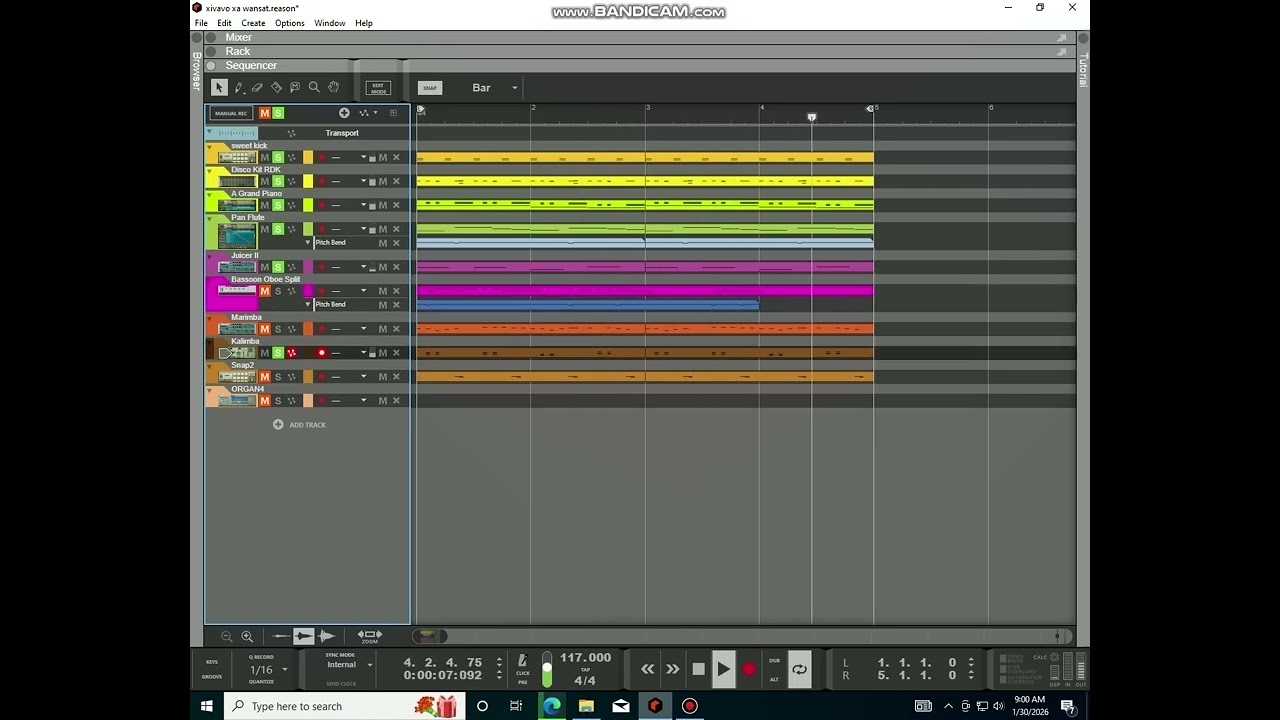Screen dimensions: 1280x720
Task: Toggle the Snap button
Action: (x=430, y=88)
